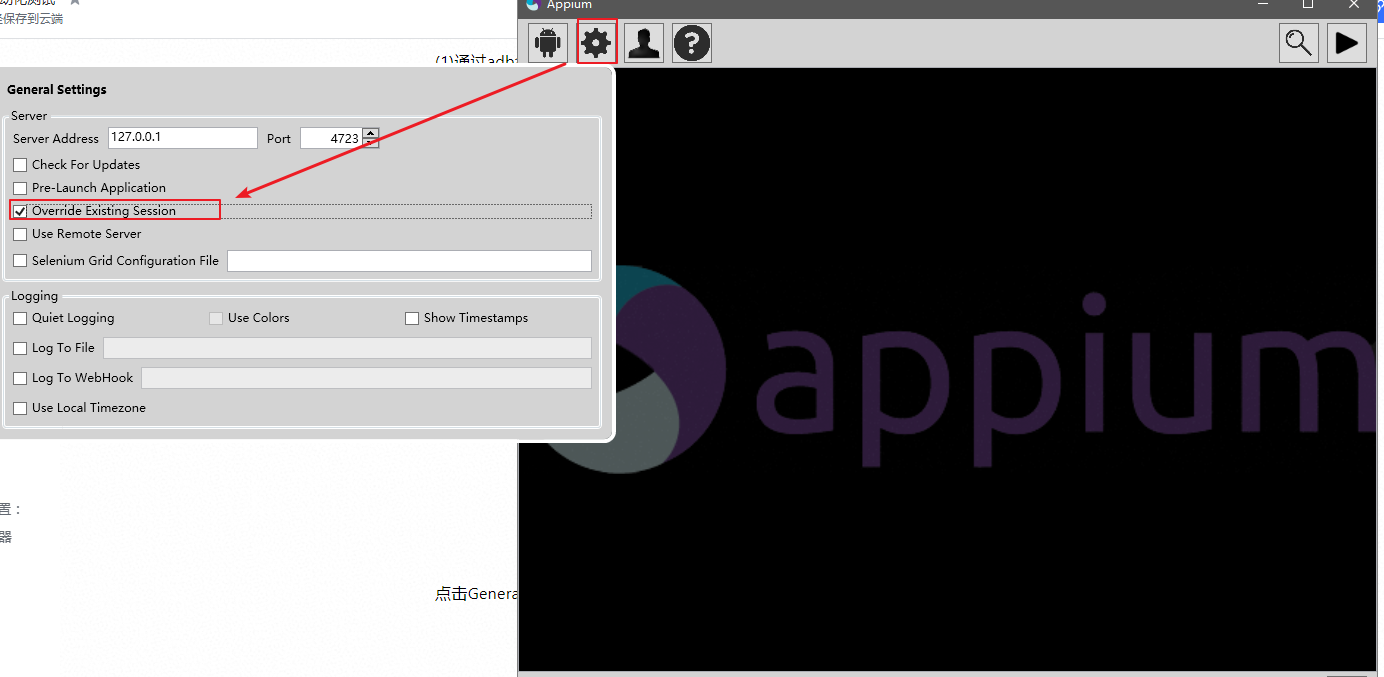Edit the Port number field
1384x677 pixels.
(x=331, y=138)
